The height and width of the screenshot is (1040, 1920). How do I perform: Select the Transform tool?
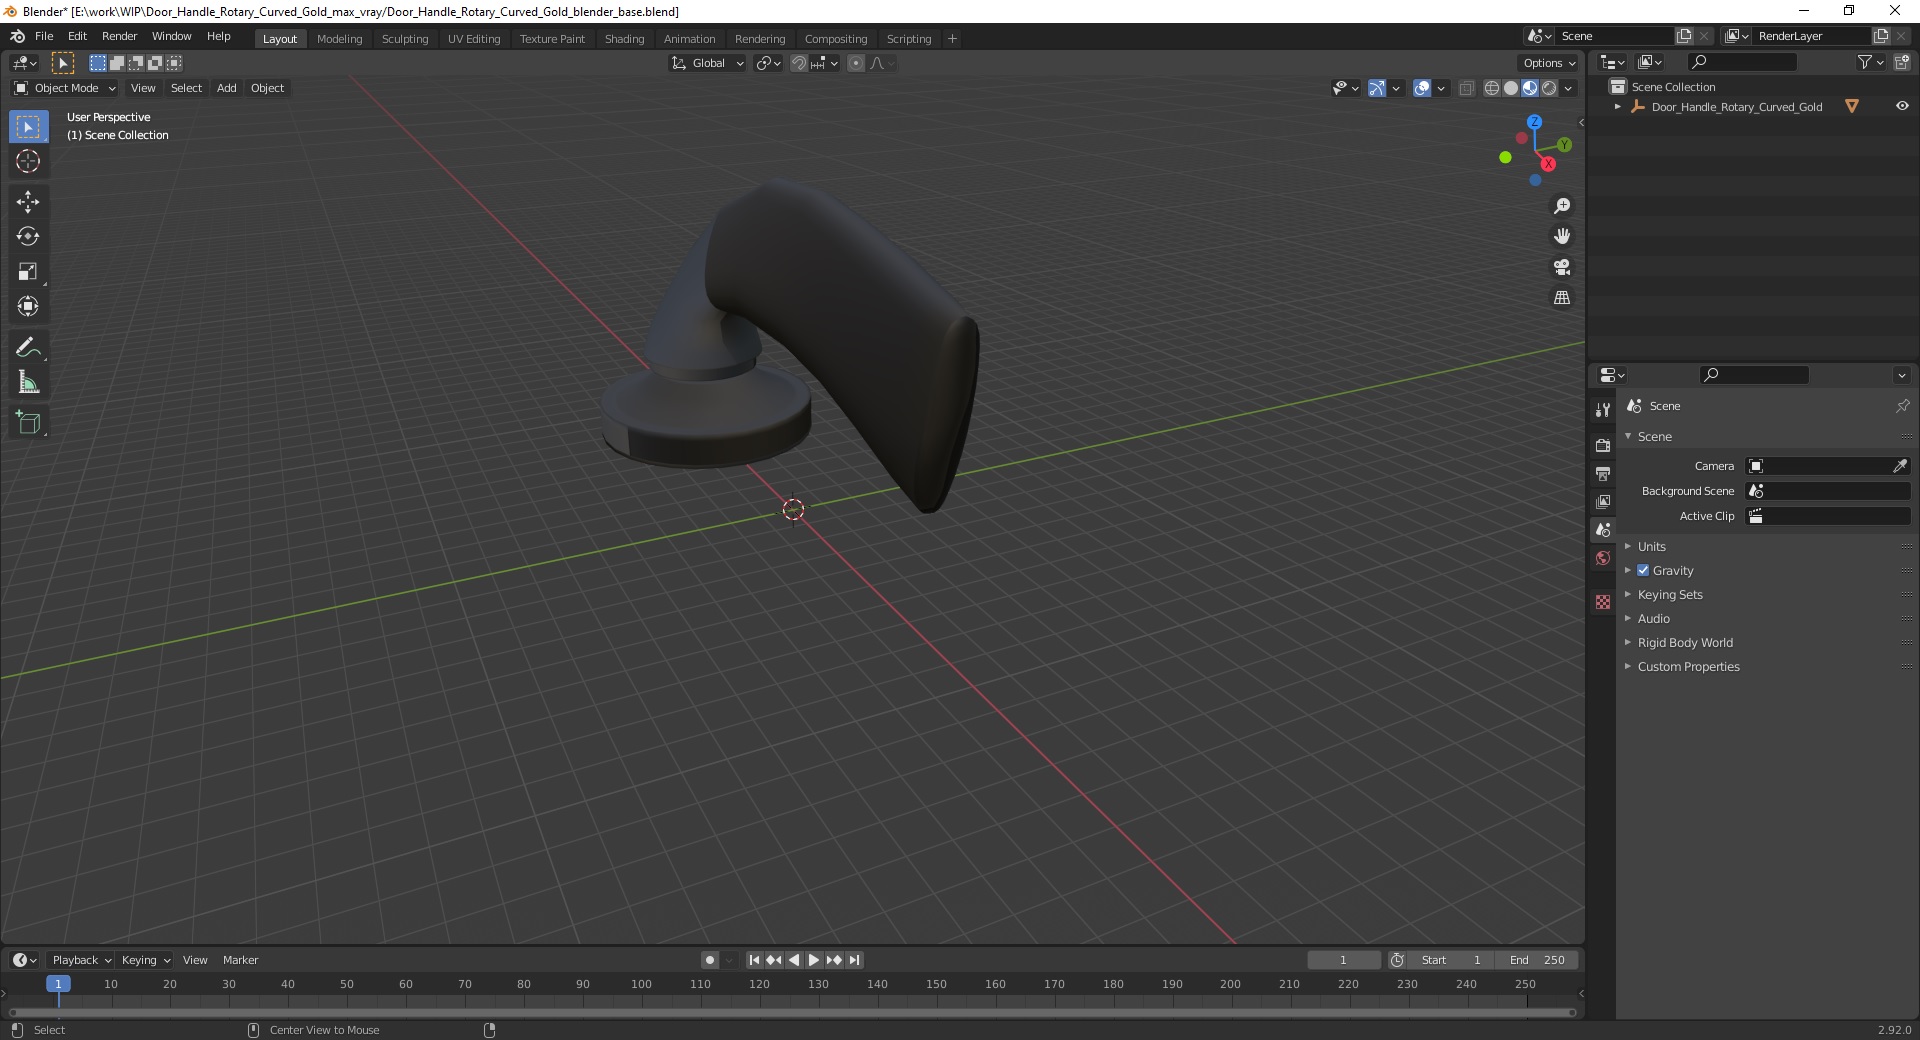pyautogui.click(x=28, y=307)
